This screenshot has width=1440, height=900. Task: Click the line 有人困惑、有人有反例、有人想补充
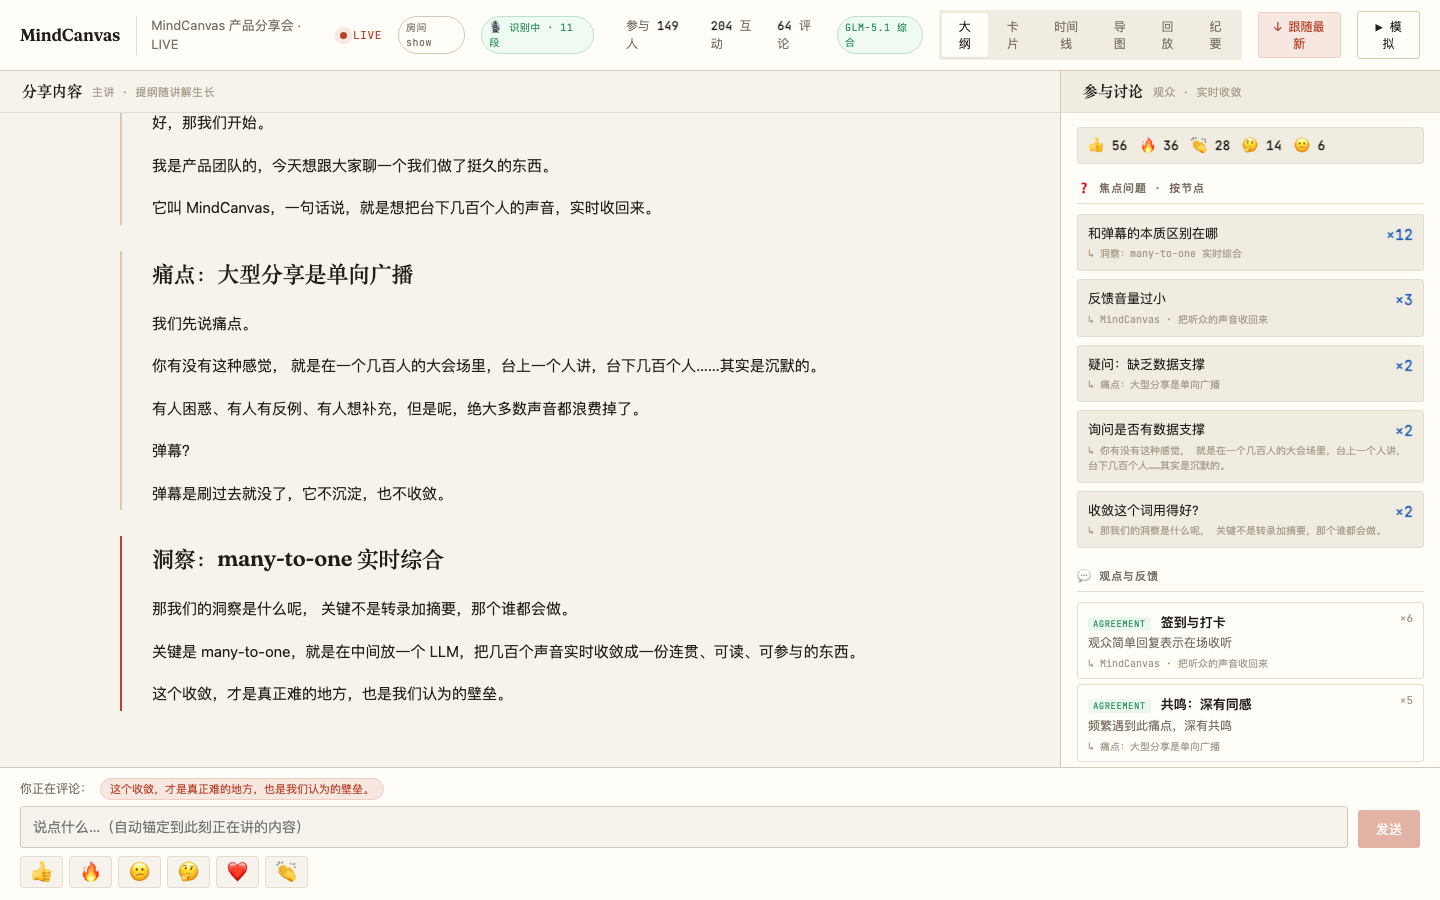(399, 409)
